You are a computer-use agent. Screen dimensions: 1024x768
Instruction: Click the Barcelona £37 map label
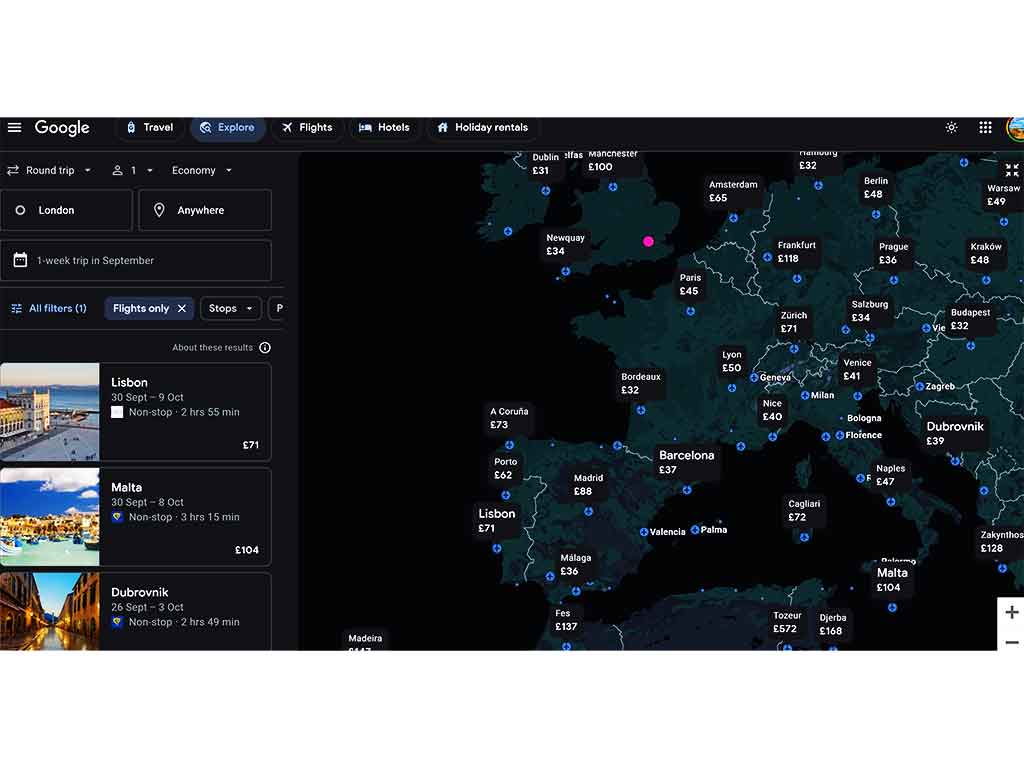[x=686, y=462]
